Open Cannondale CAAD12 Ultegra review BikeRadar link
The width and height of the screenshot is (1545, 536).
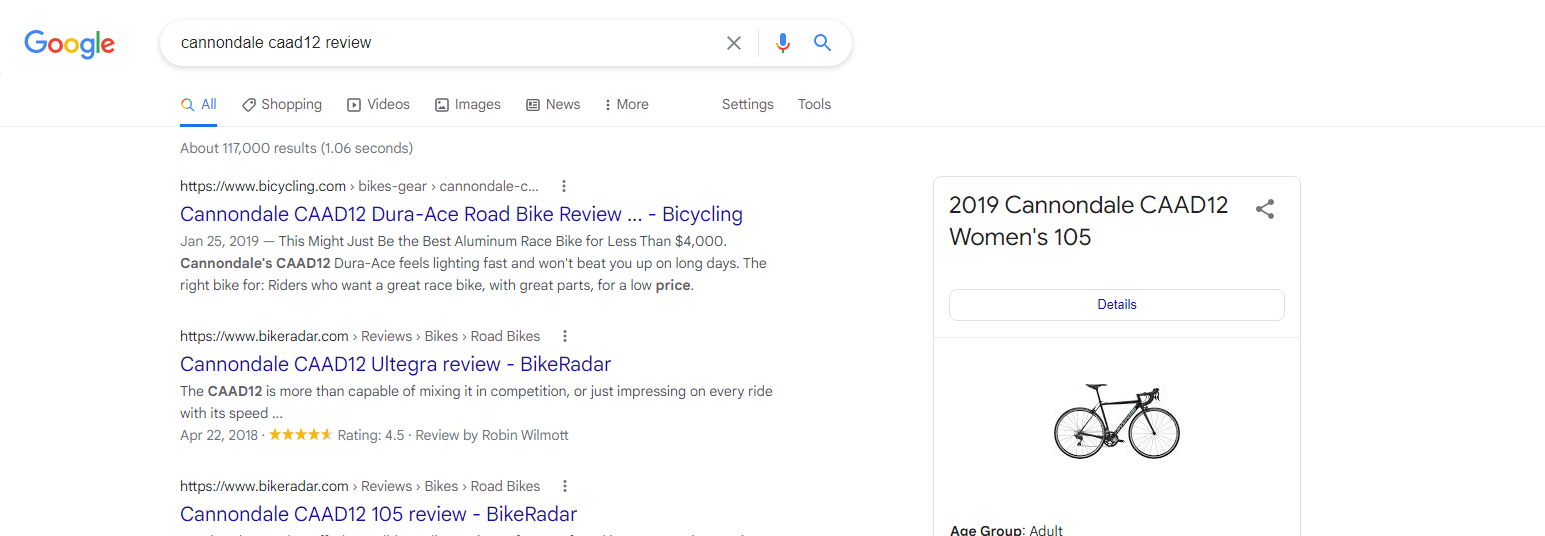click(395, 364)
